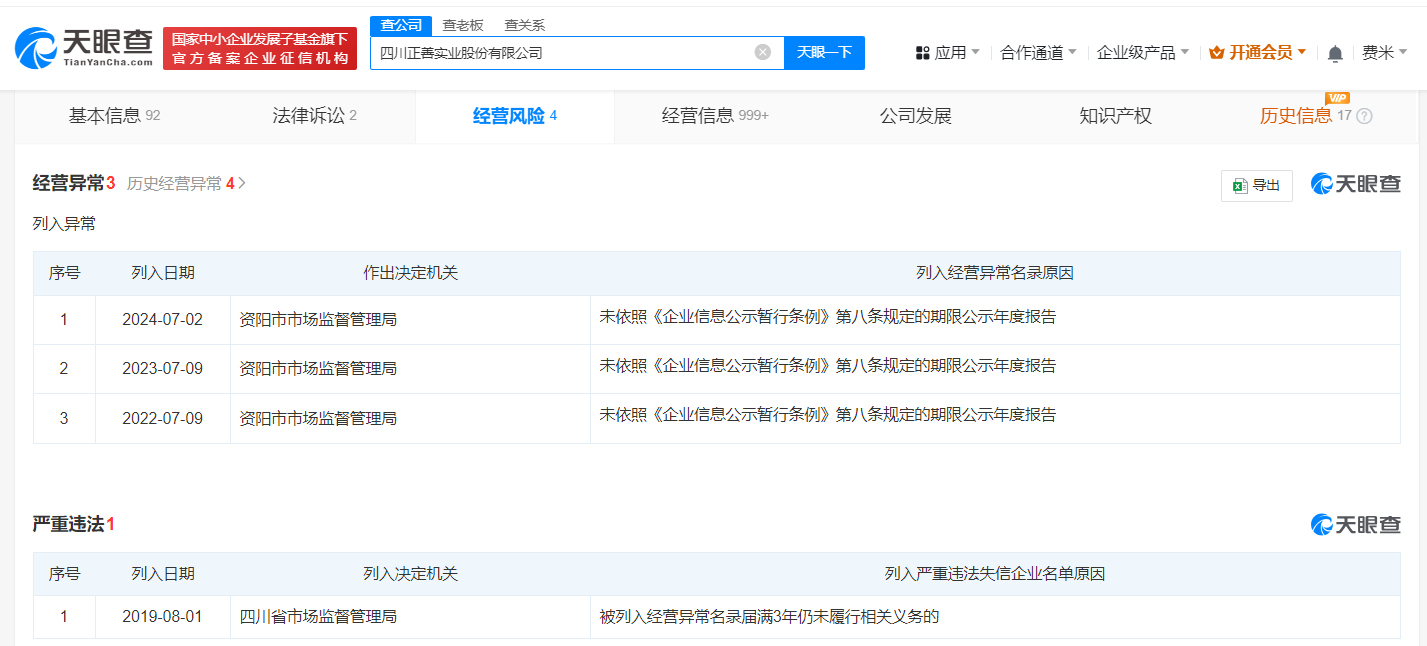This screenshot has height=646, width=1427.
Task: Click the 导出 export button
Action: coord(1257,185)
